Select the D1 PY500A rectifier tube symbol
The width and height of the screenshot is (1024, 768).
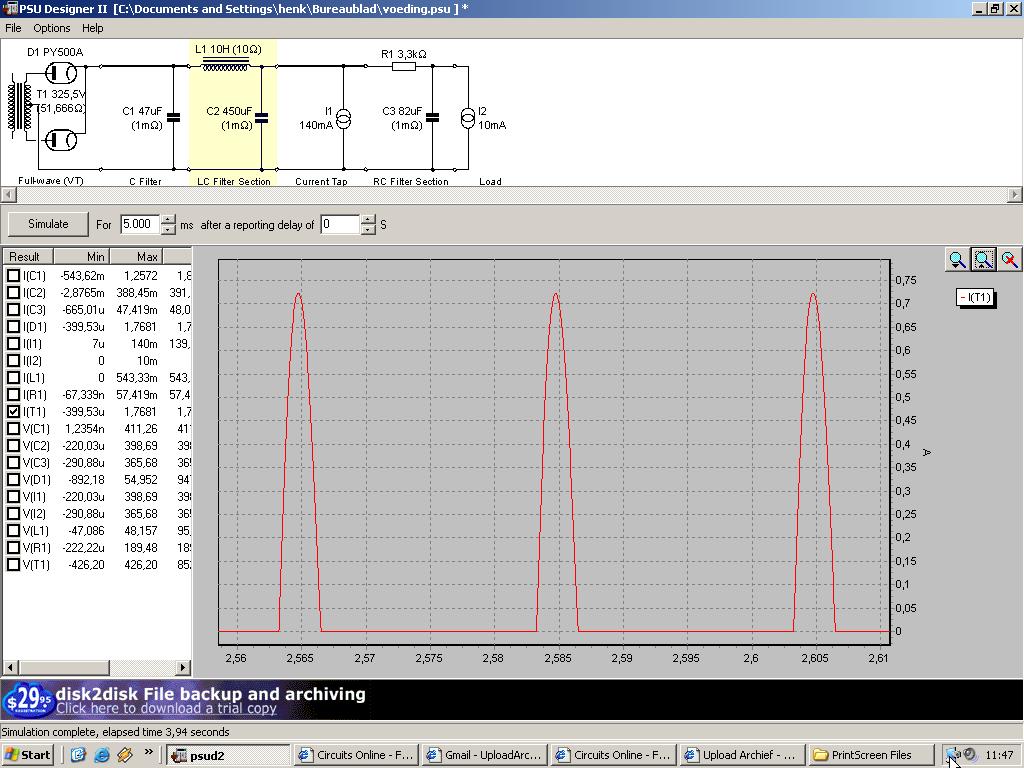(x=62, y=74)
